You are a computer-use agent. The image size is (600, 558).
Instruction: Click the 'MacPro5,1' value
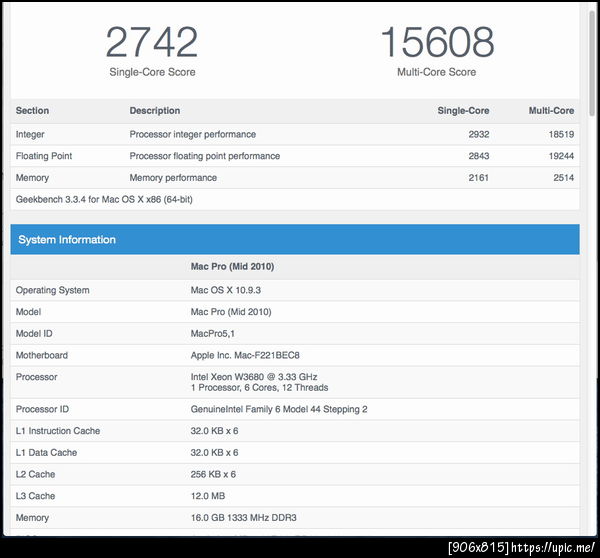[x=213, y=333]
